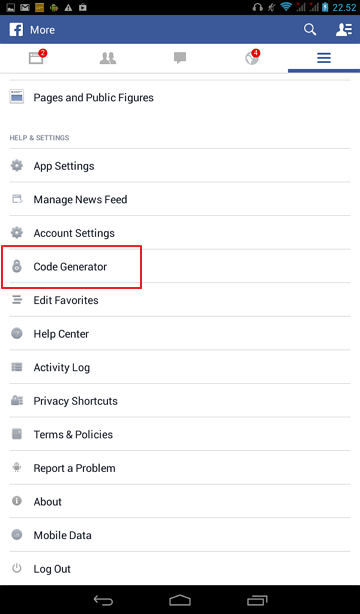
Task: Tap the Help Center question icon
Action: pos(16,334)
